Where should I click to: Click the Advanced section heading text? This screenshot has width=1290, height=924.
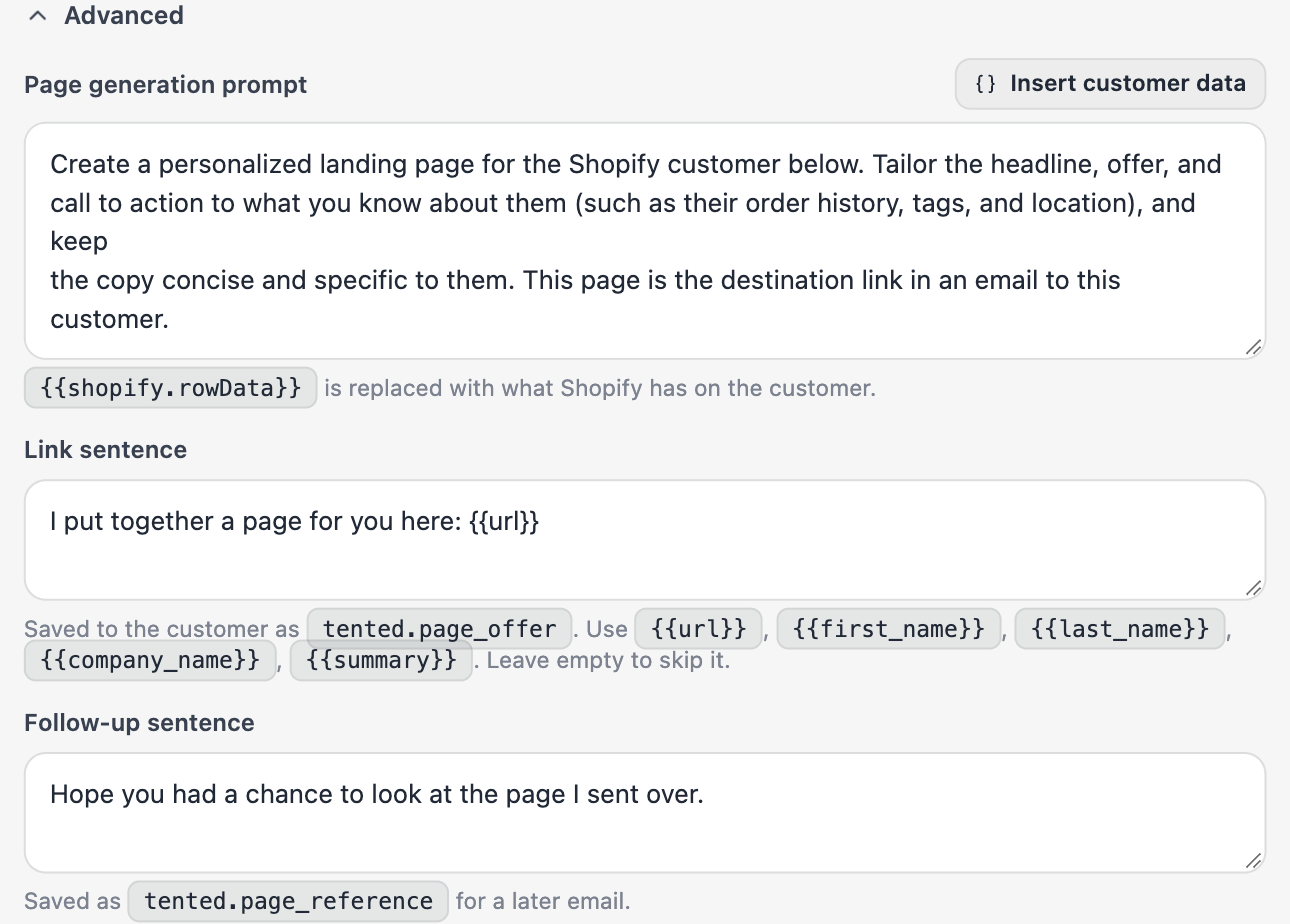click(124, 16)
